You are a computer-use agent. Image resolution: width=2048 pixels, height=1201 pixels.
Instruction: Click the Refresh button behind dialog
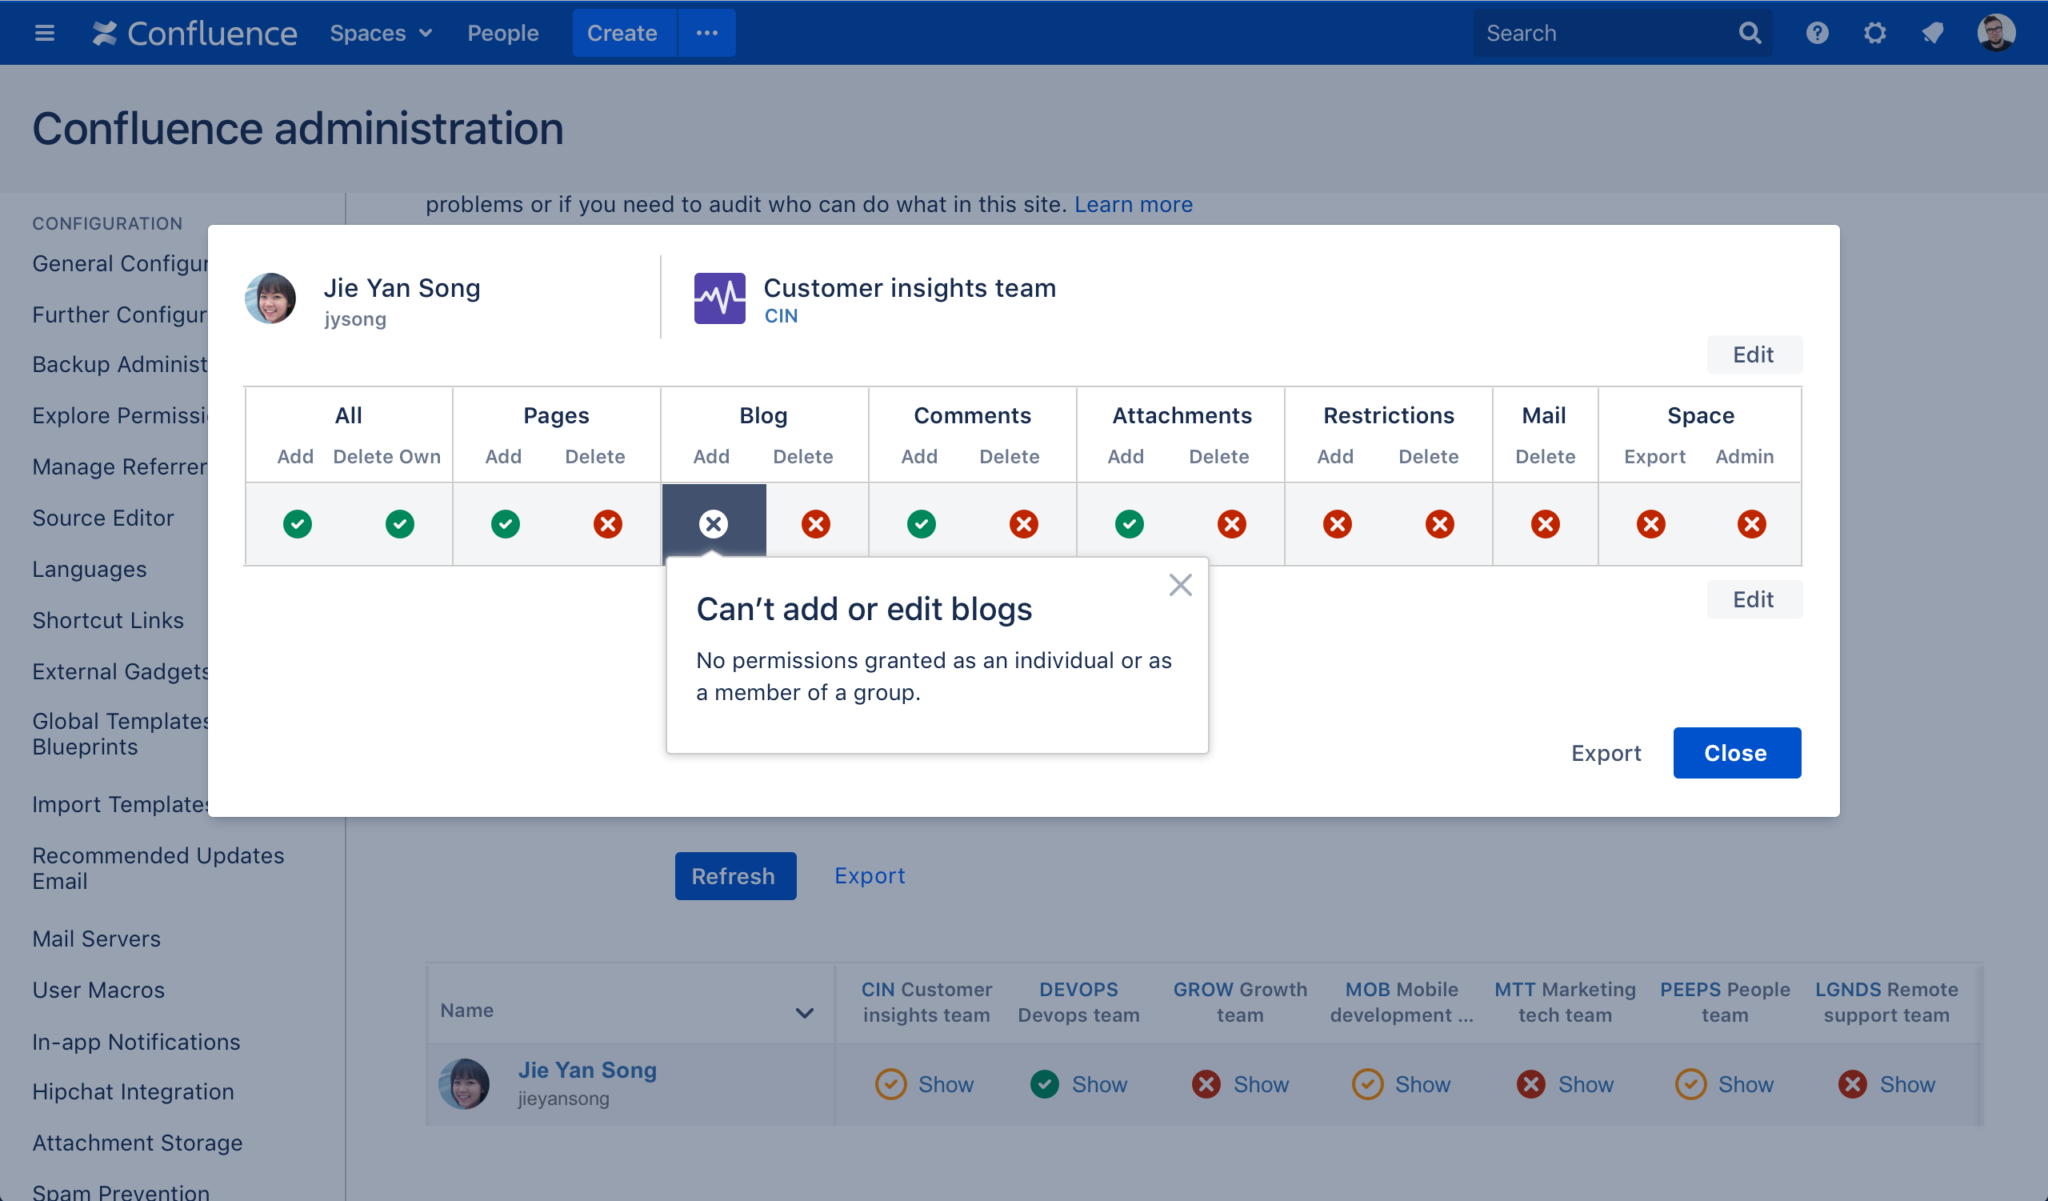[735, 876]
